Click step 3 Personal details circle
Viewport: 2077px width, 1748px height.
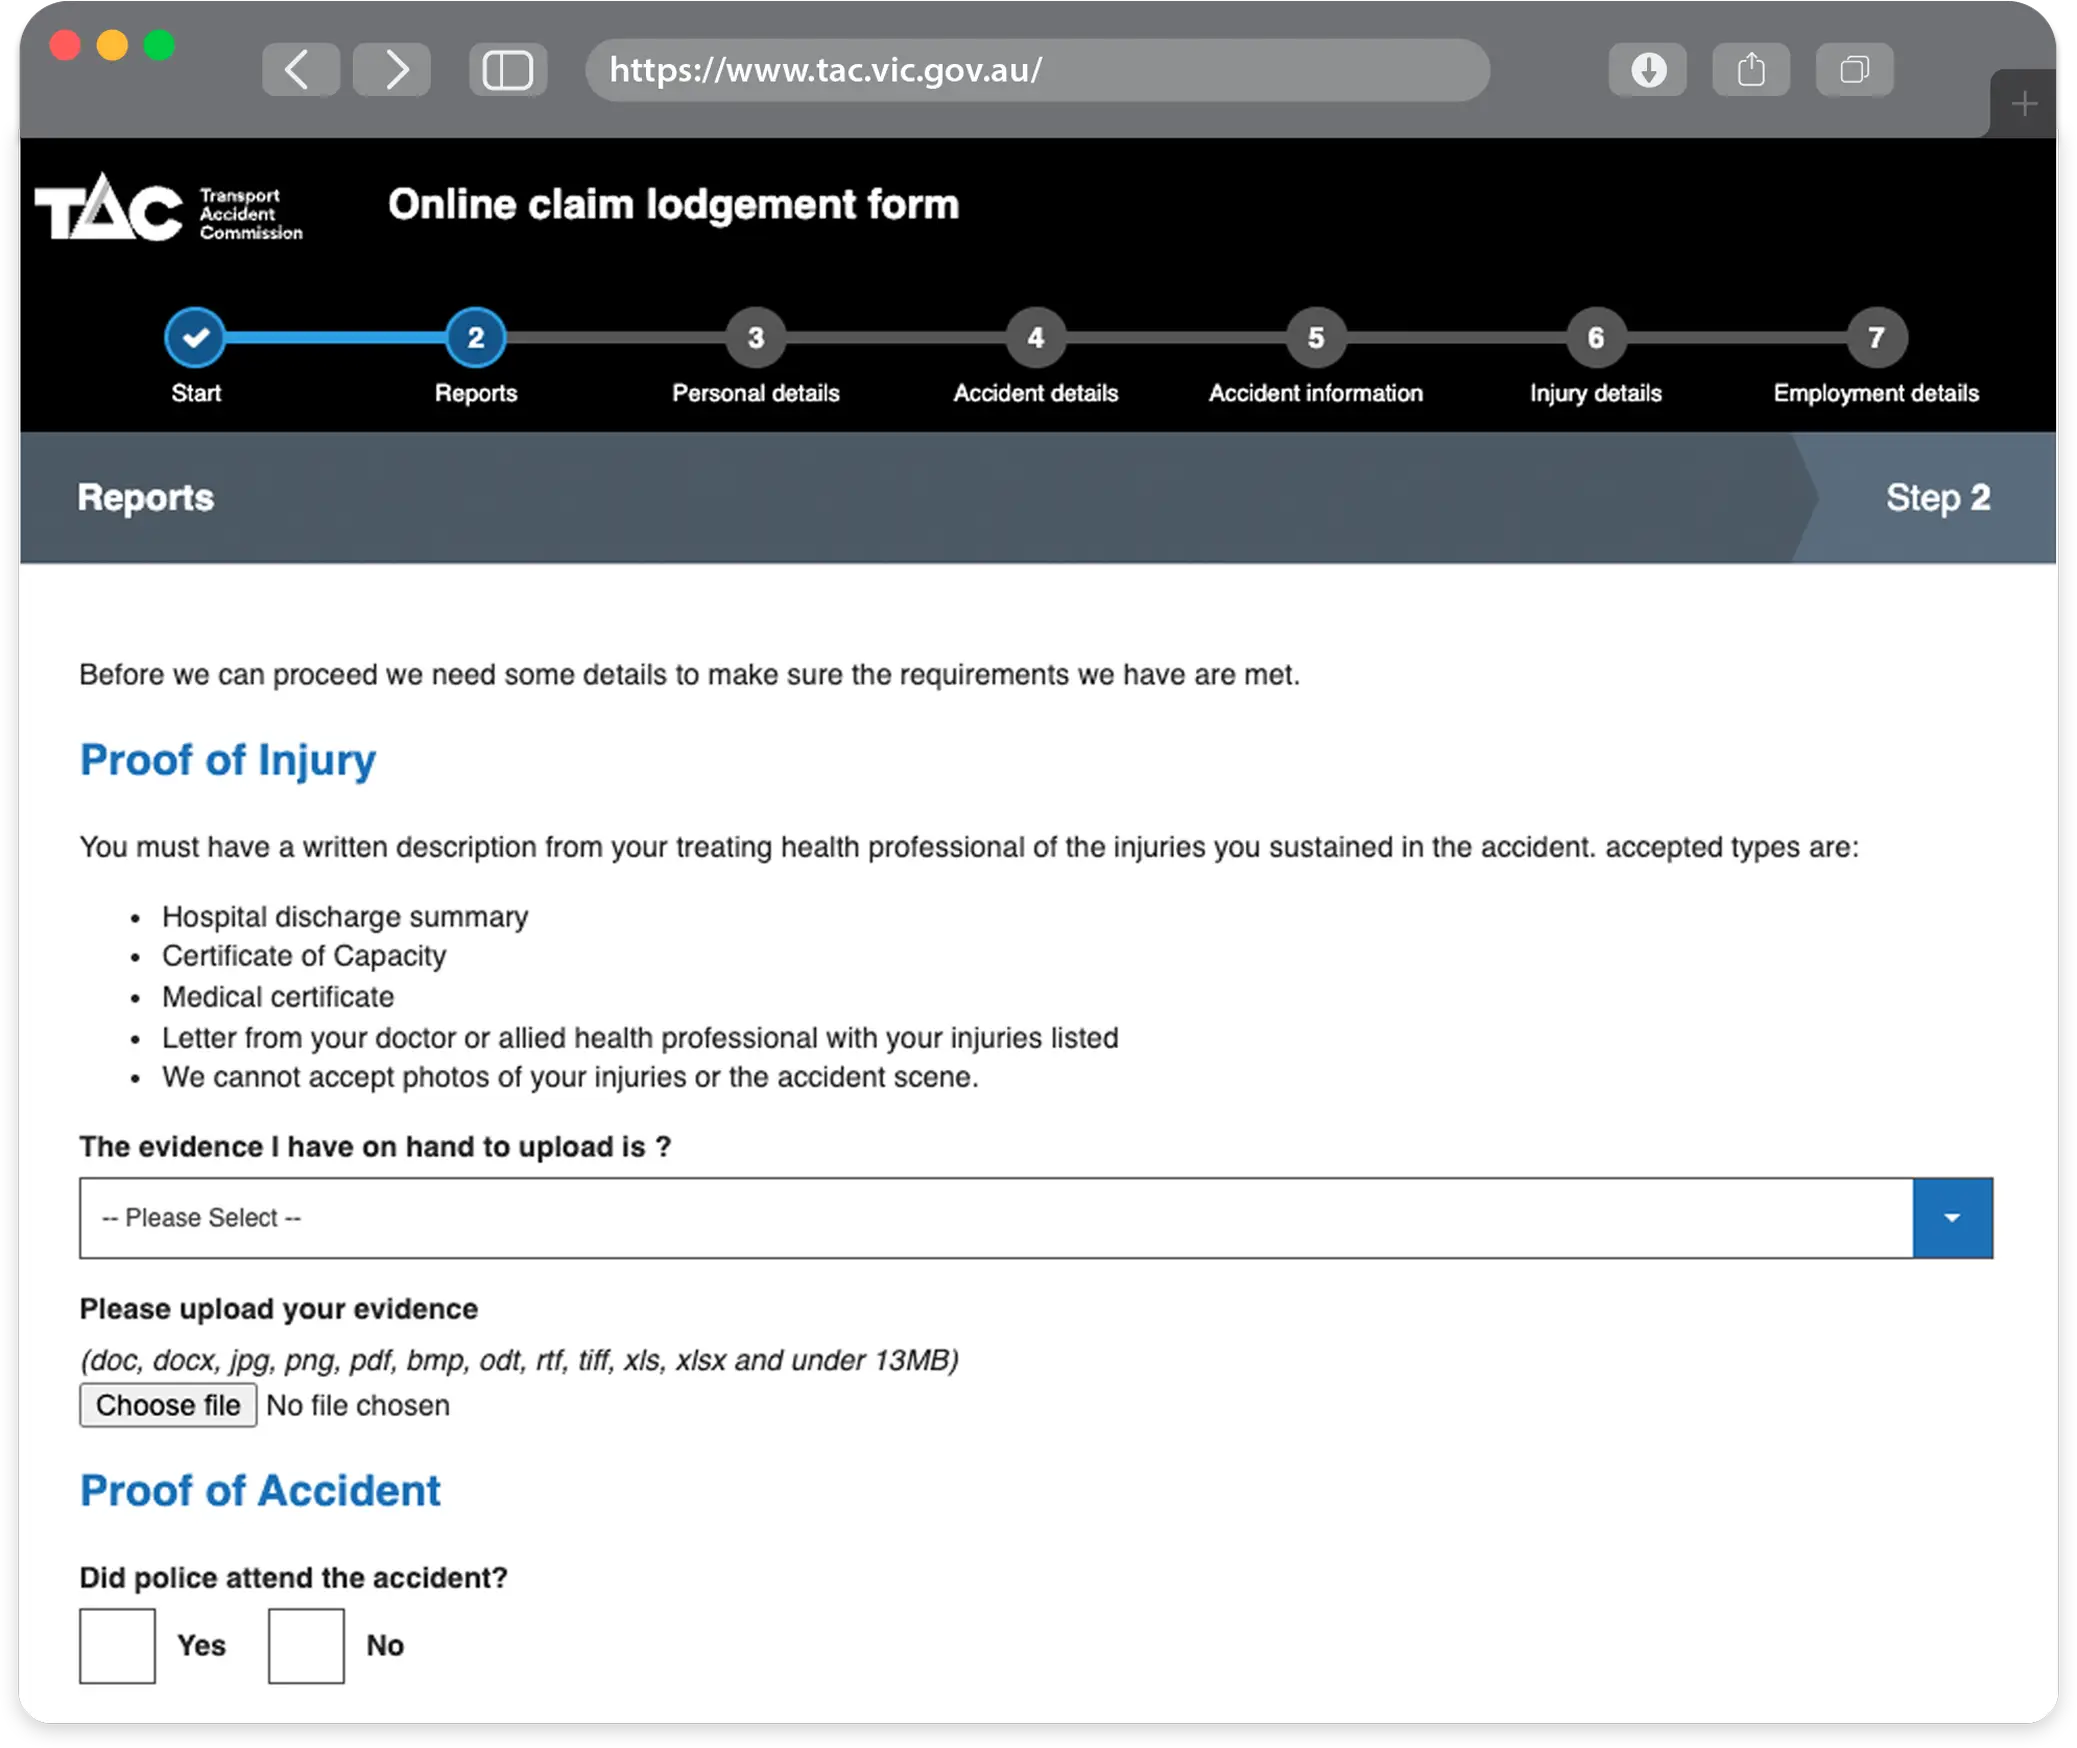pyautogui.click(x=755, y=338)
